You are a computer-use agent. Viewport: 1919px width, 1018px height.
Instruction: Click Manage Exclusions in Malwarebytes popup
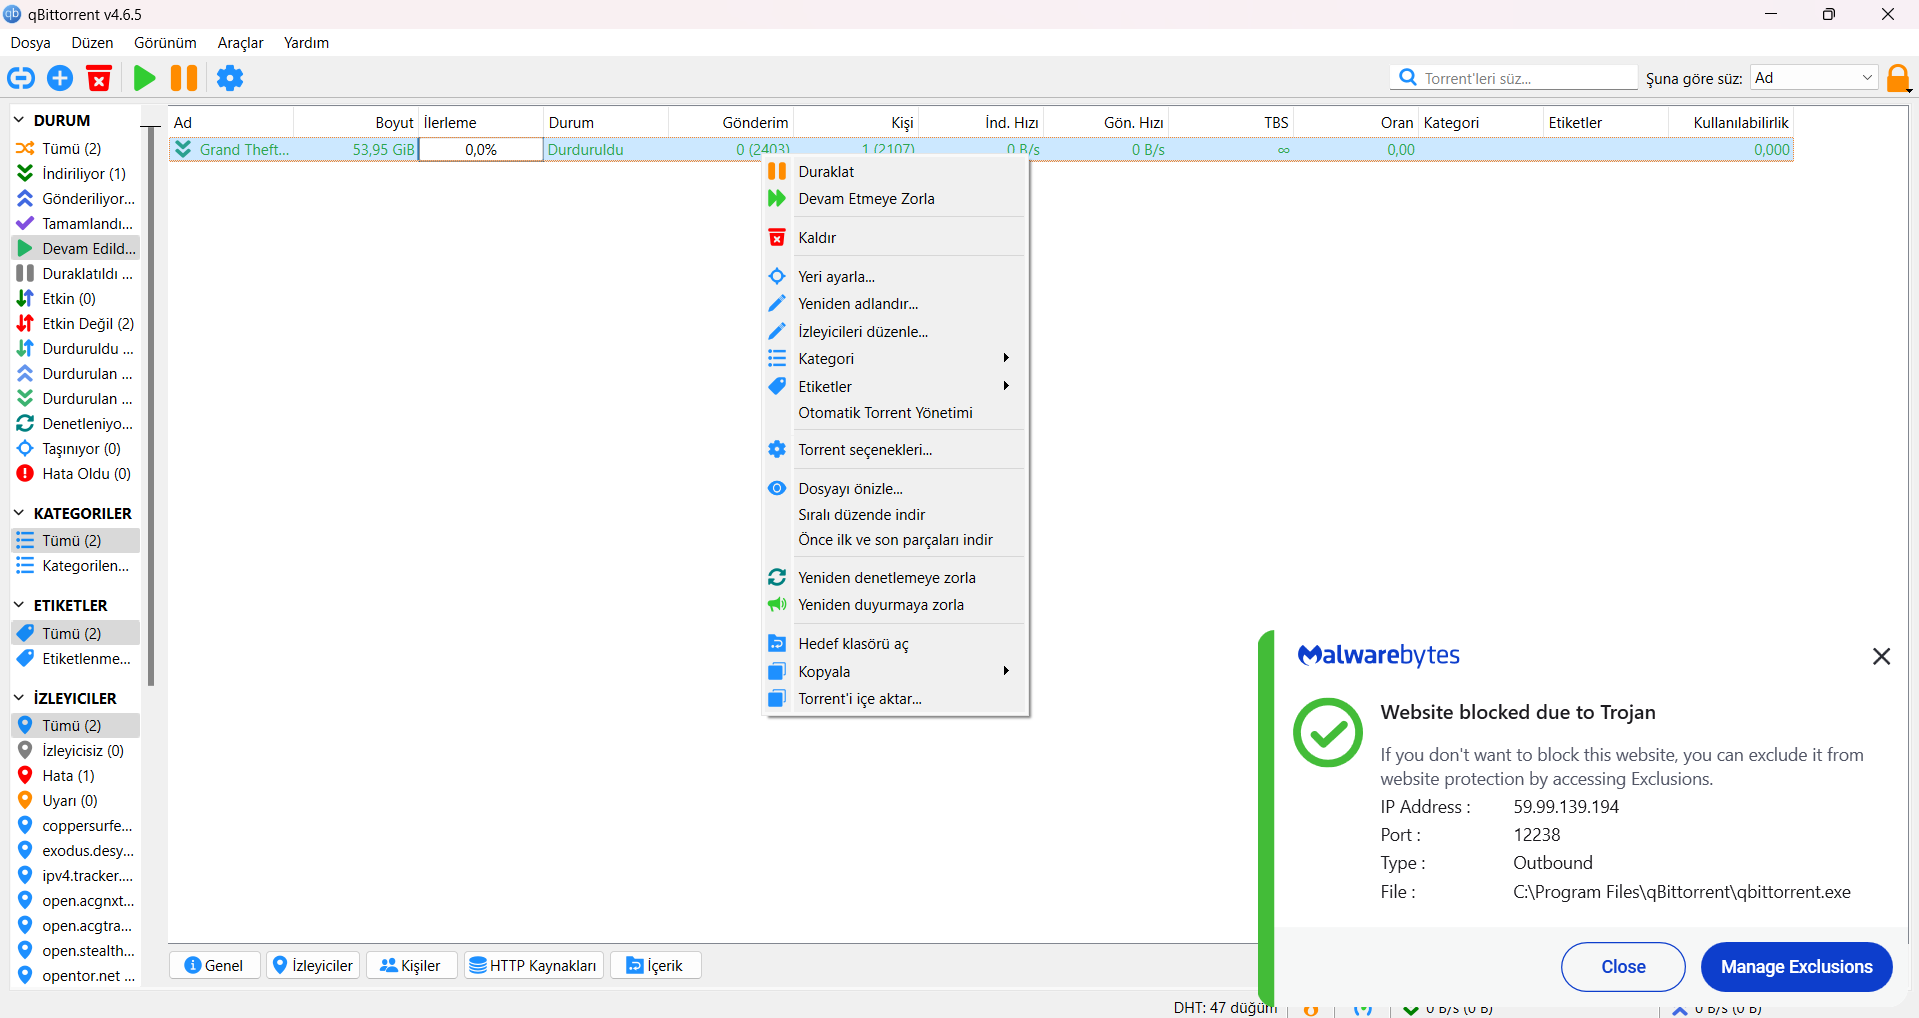(x=1796, y=967)
